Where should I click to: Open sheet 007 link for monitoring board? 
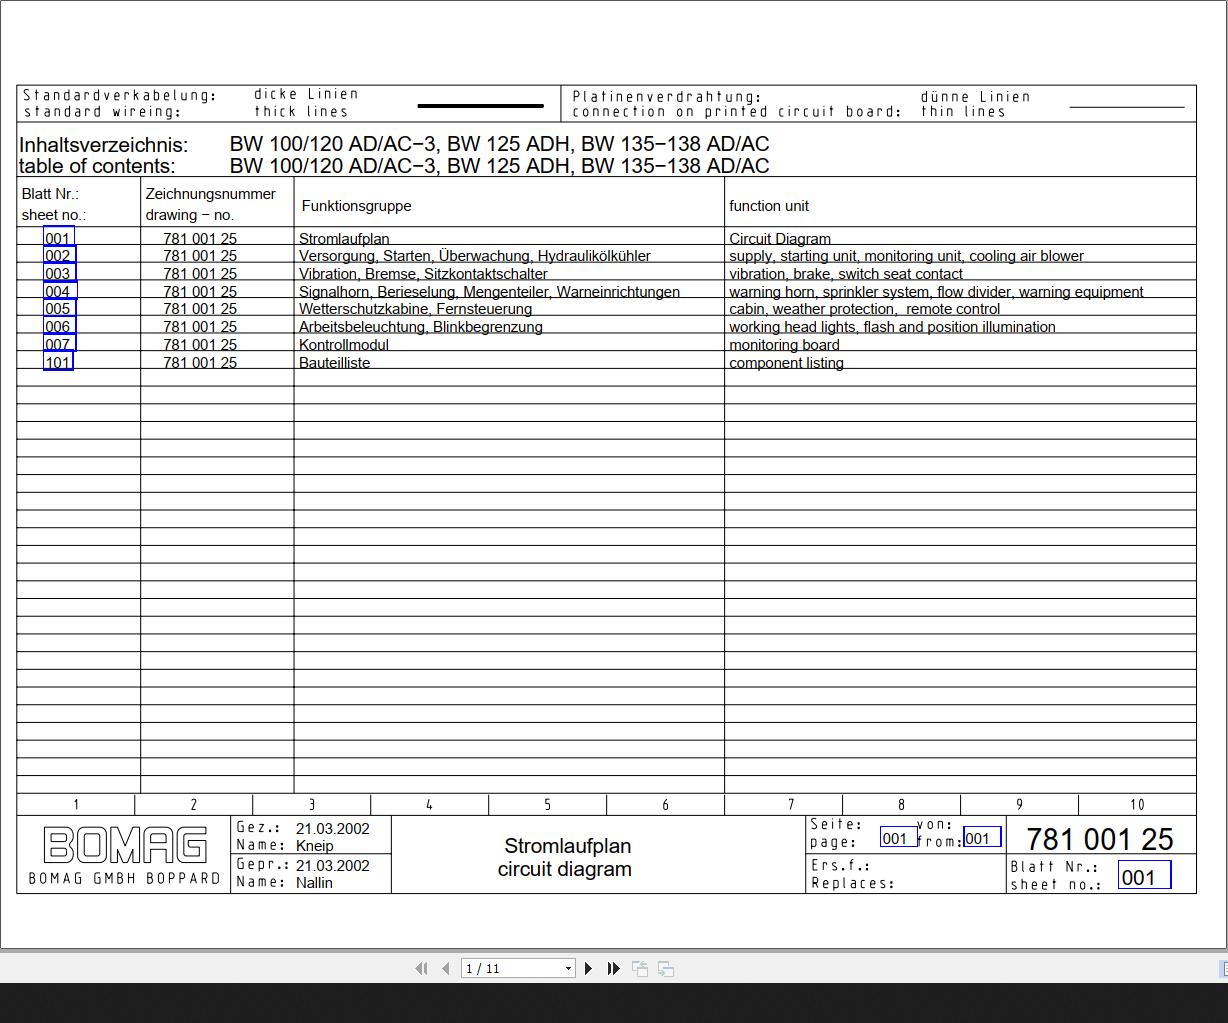click(x=59, y=344)
